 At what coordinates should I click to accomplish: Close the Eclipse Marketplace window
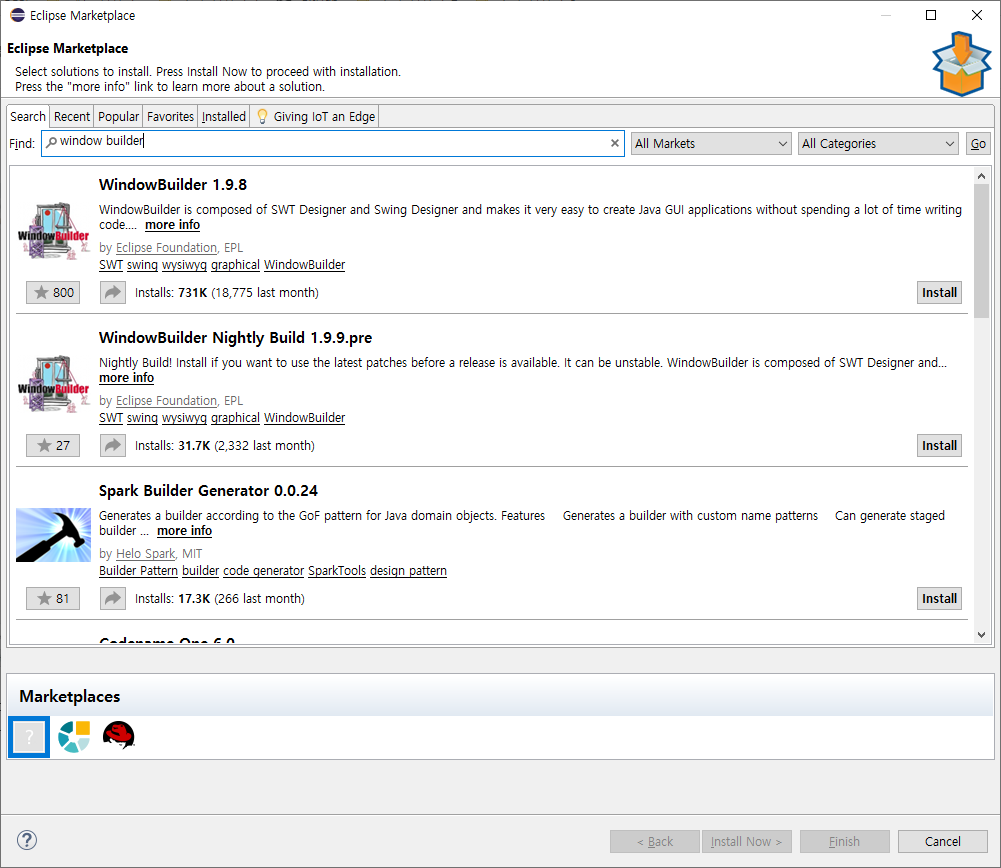point(977,15)
